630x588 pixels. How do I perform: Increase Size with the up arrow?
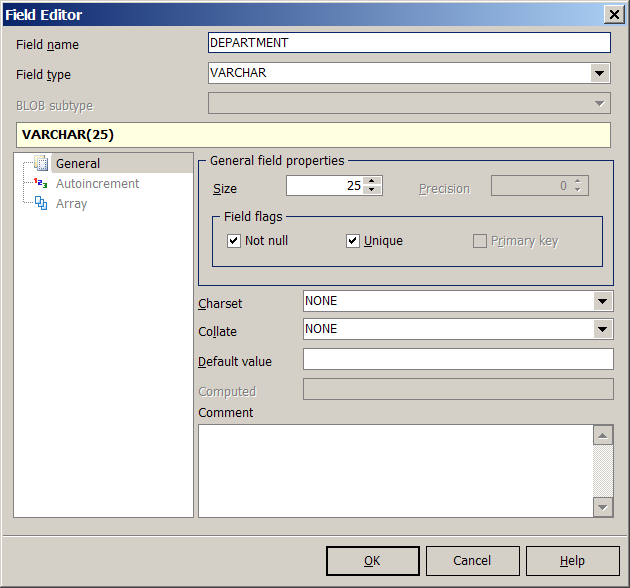[373, 181]
